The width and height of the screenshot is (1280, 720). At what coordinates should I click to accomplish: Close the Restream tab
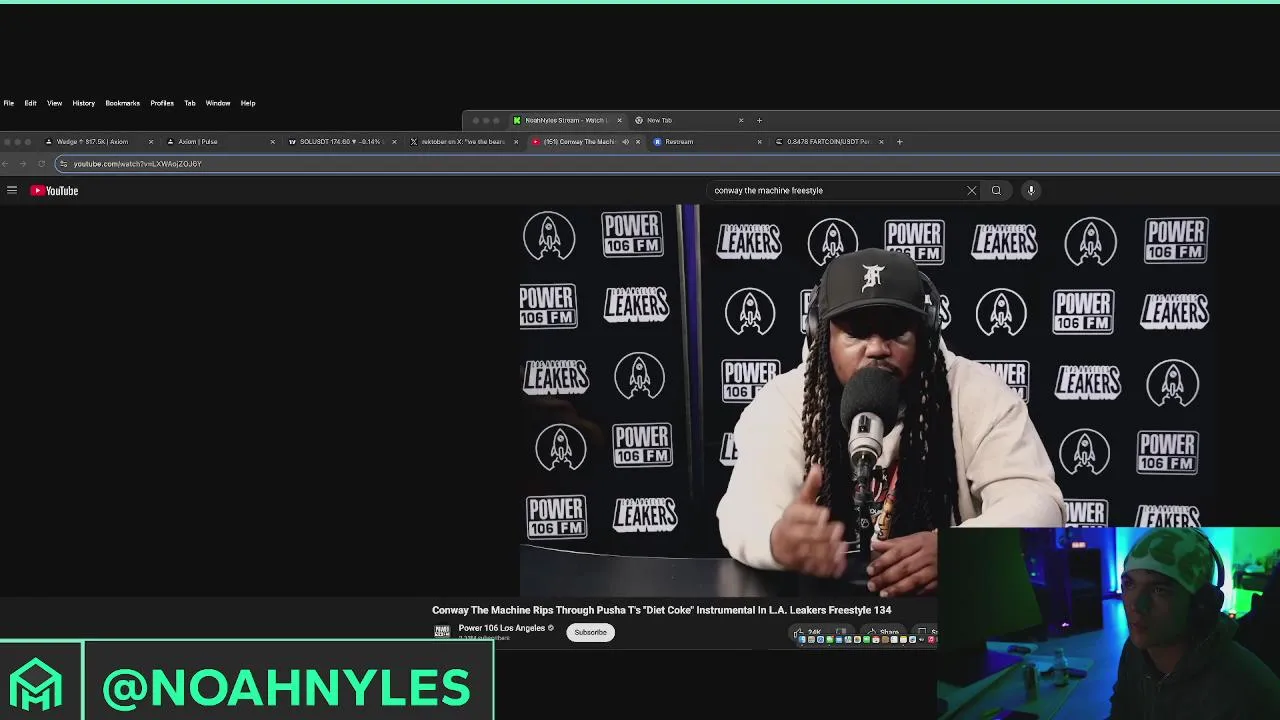pos(759,141)
